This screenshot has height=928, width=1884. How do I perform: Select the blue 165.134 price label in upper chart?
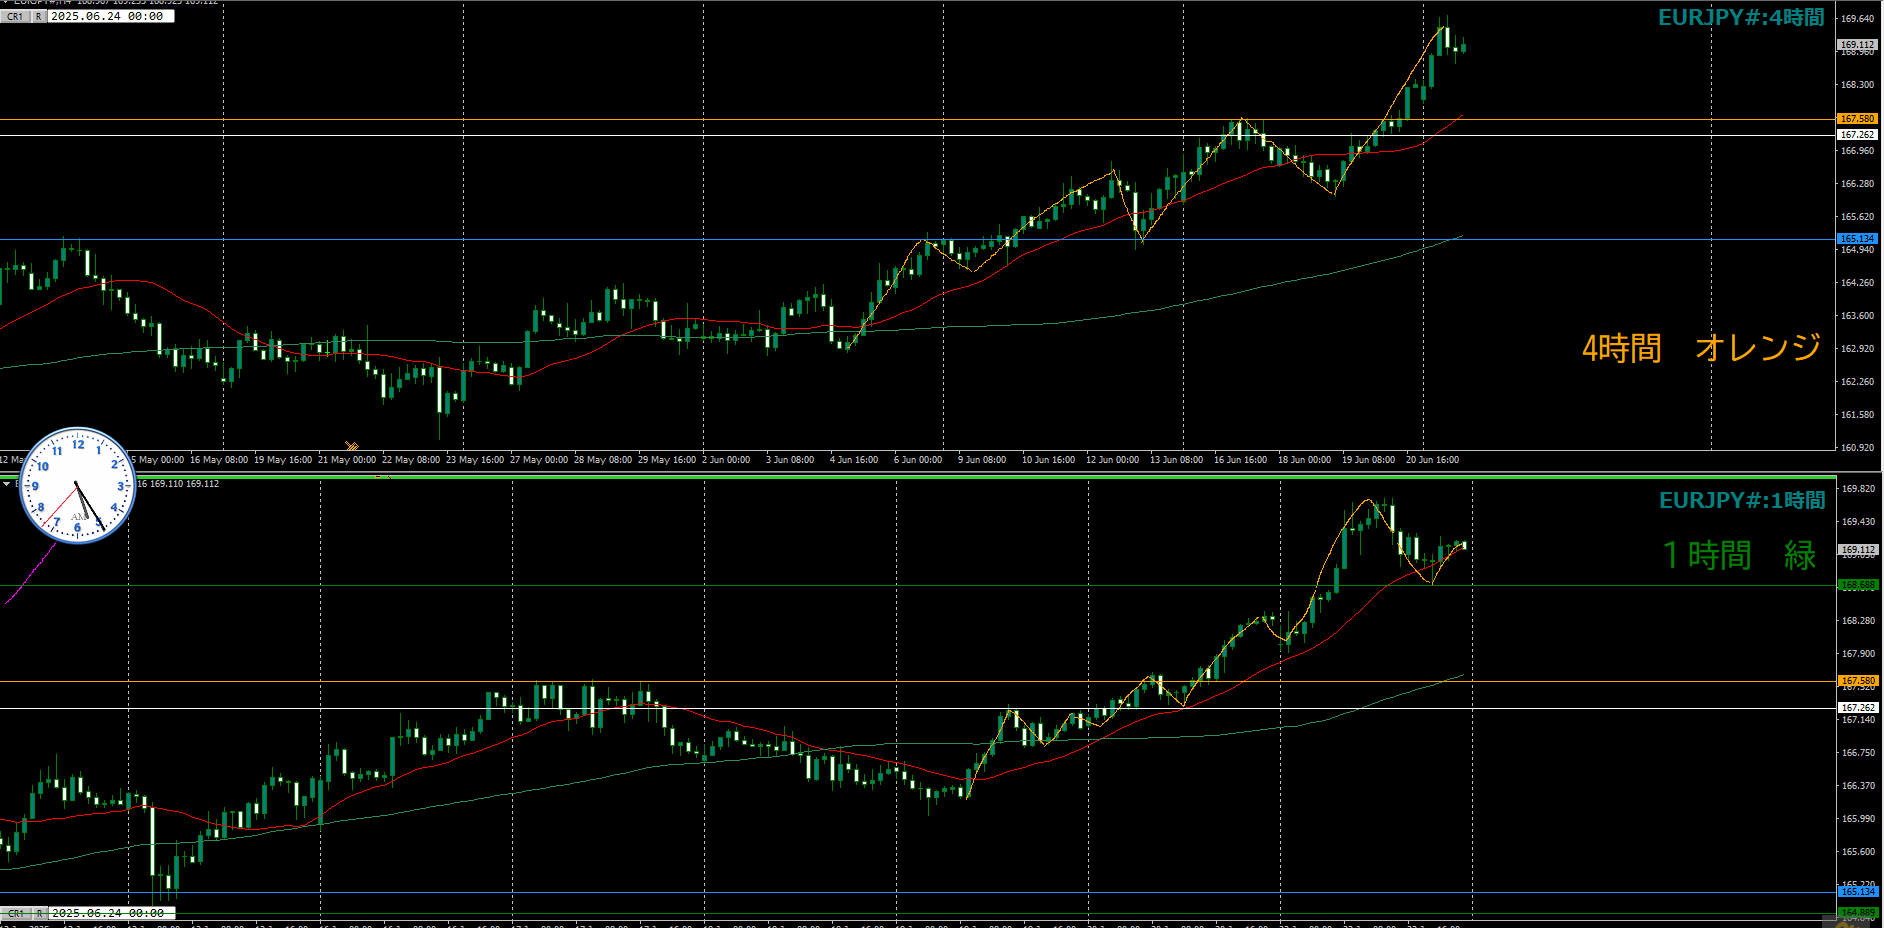pos(1857,239)
